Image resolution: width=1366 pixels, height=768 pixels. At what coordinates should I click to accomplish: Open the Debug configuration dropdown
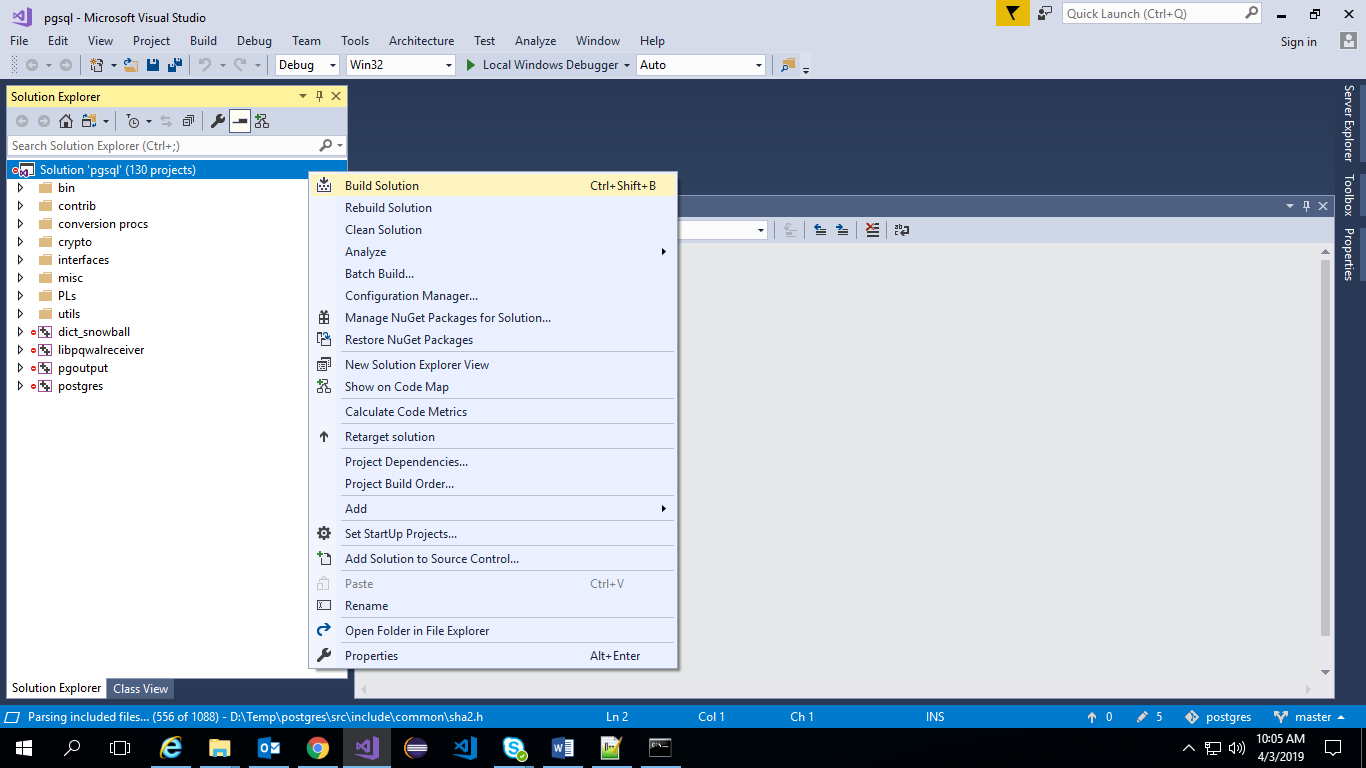click(308, 65)
